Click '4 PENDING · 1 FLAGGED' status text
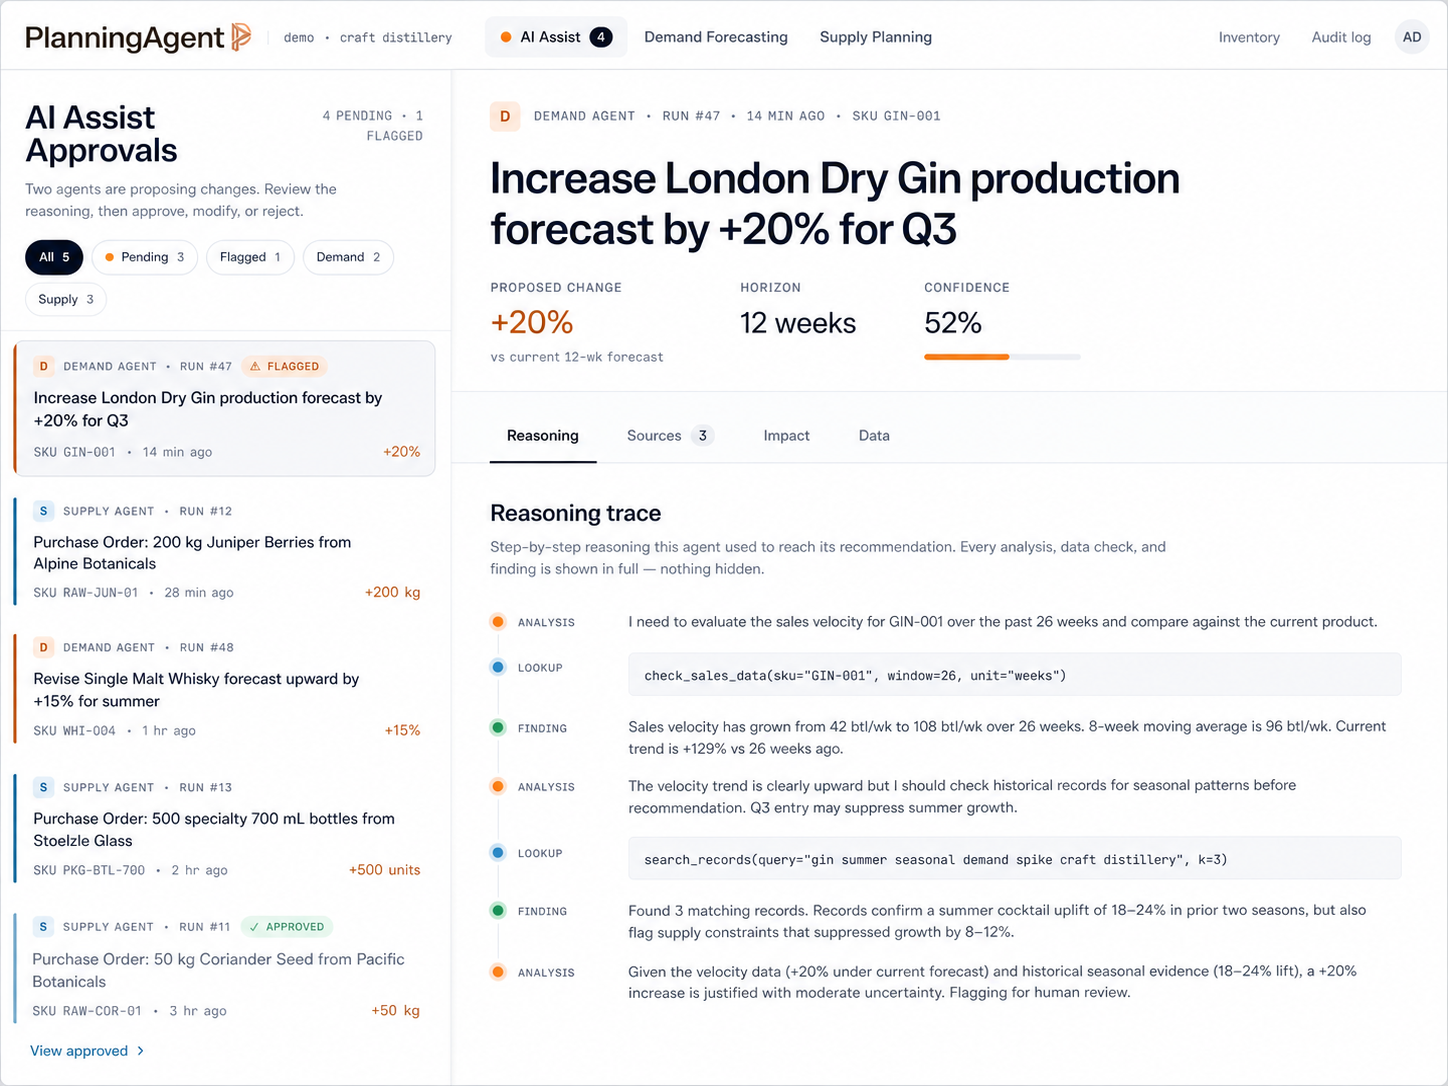1448x1086 pixels. [x=373, y=126]
